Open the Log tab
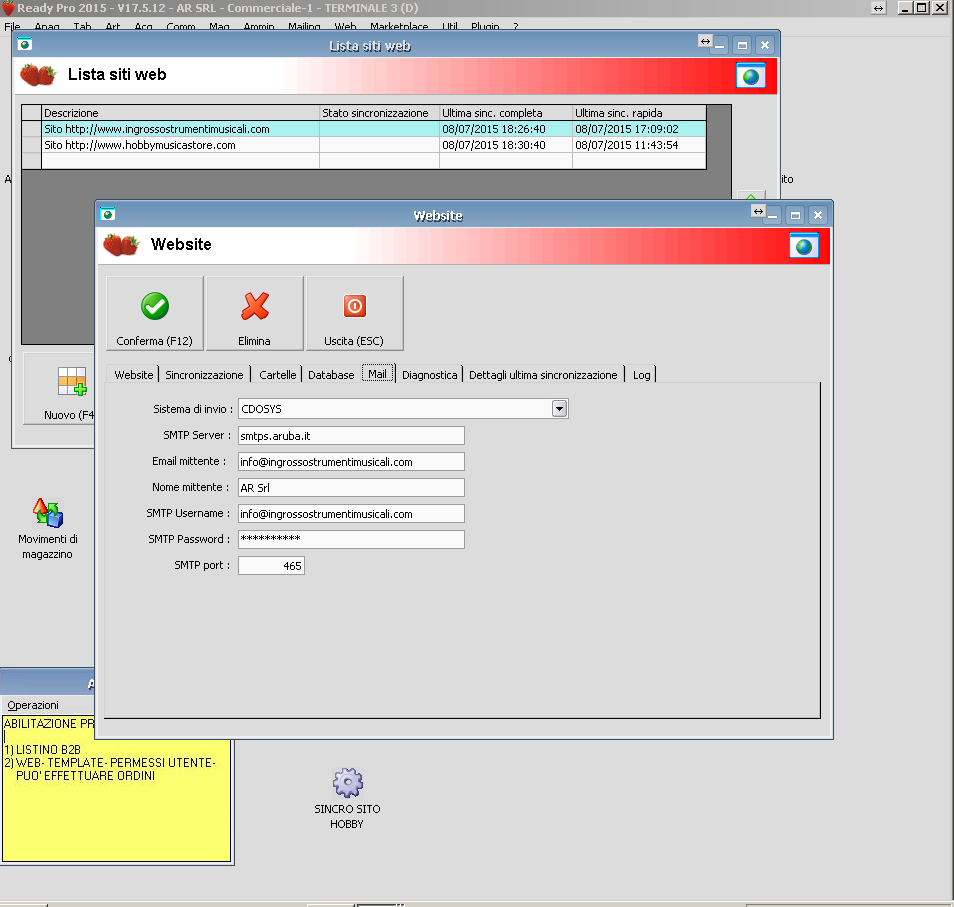 [x=641, y=375]
